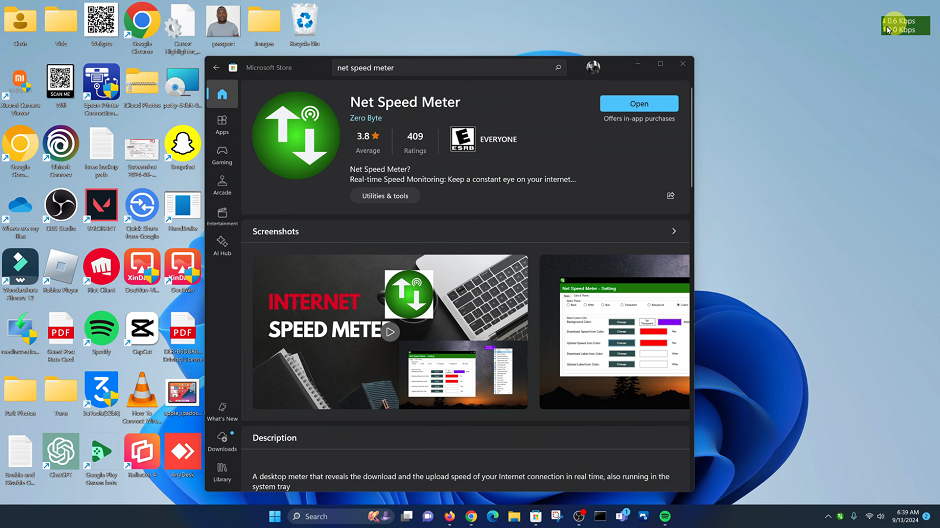Open the Gaming section in Store sidebar
940x528 pixels.
tap(222, 155)
